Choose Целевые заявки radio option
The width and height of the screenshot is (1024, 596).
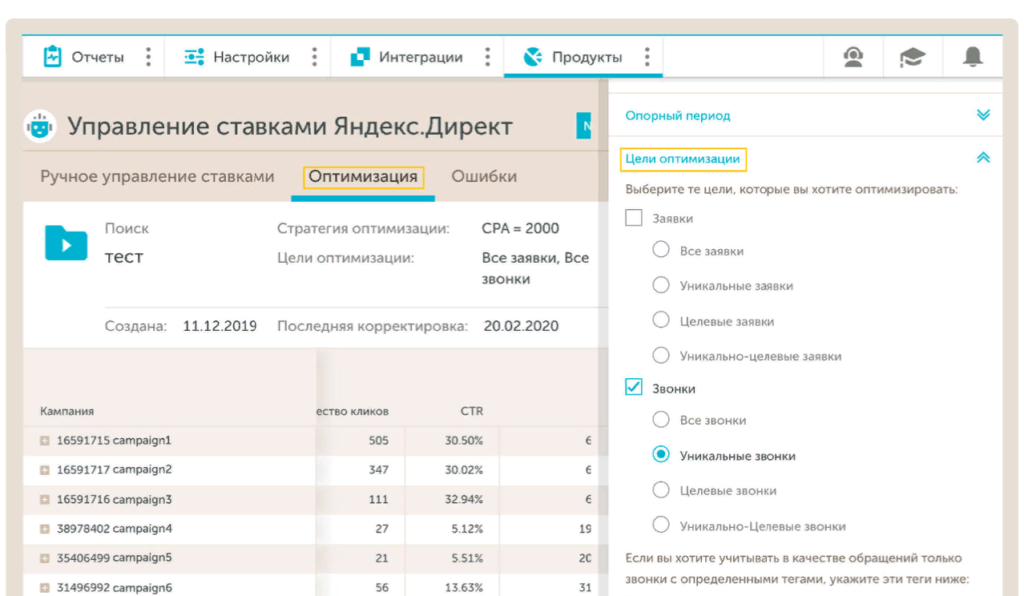pyautogui.click(x=660, y=320)
